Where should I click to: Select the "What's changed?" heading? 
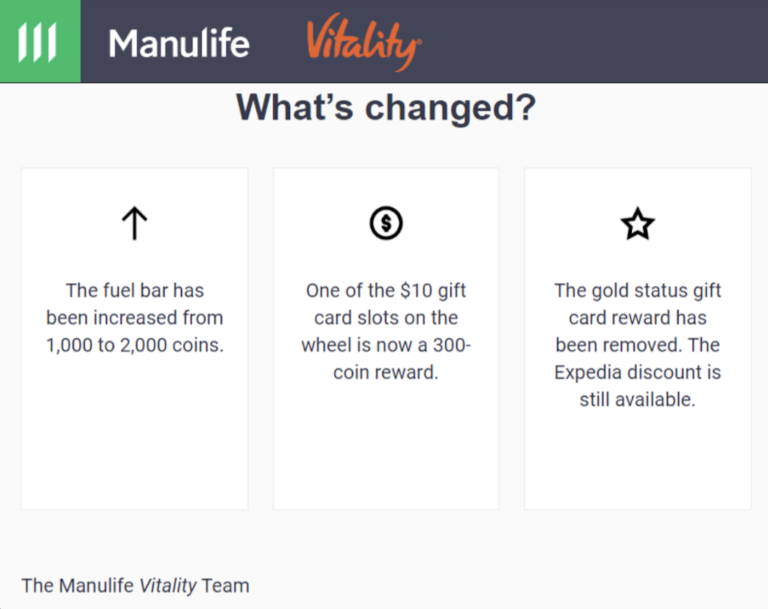[385, 108]
